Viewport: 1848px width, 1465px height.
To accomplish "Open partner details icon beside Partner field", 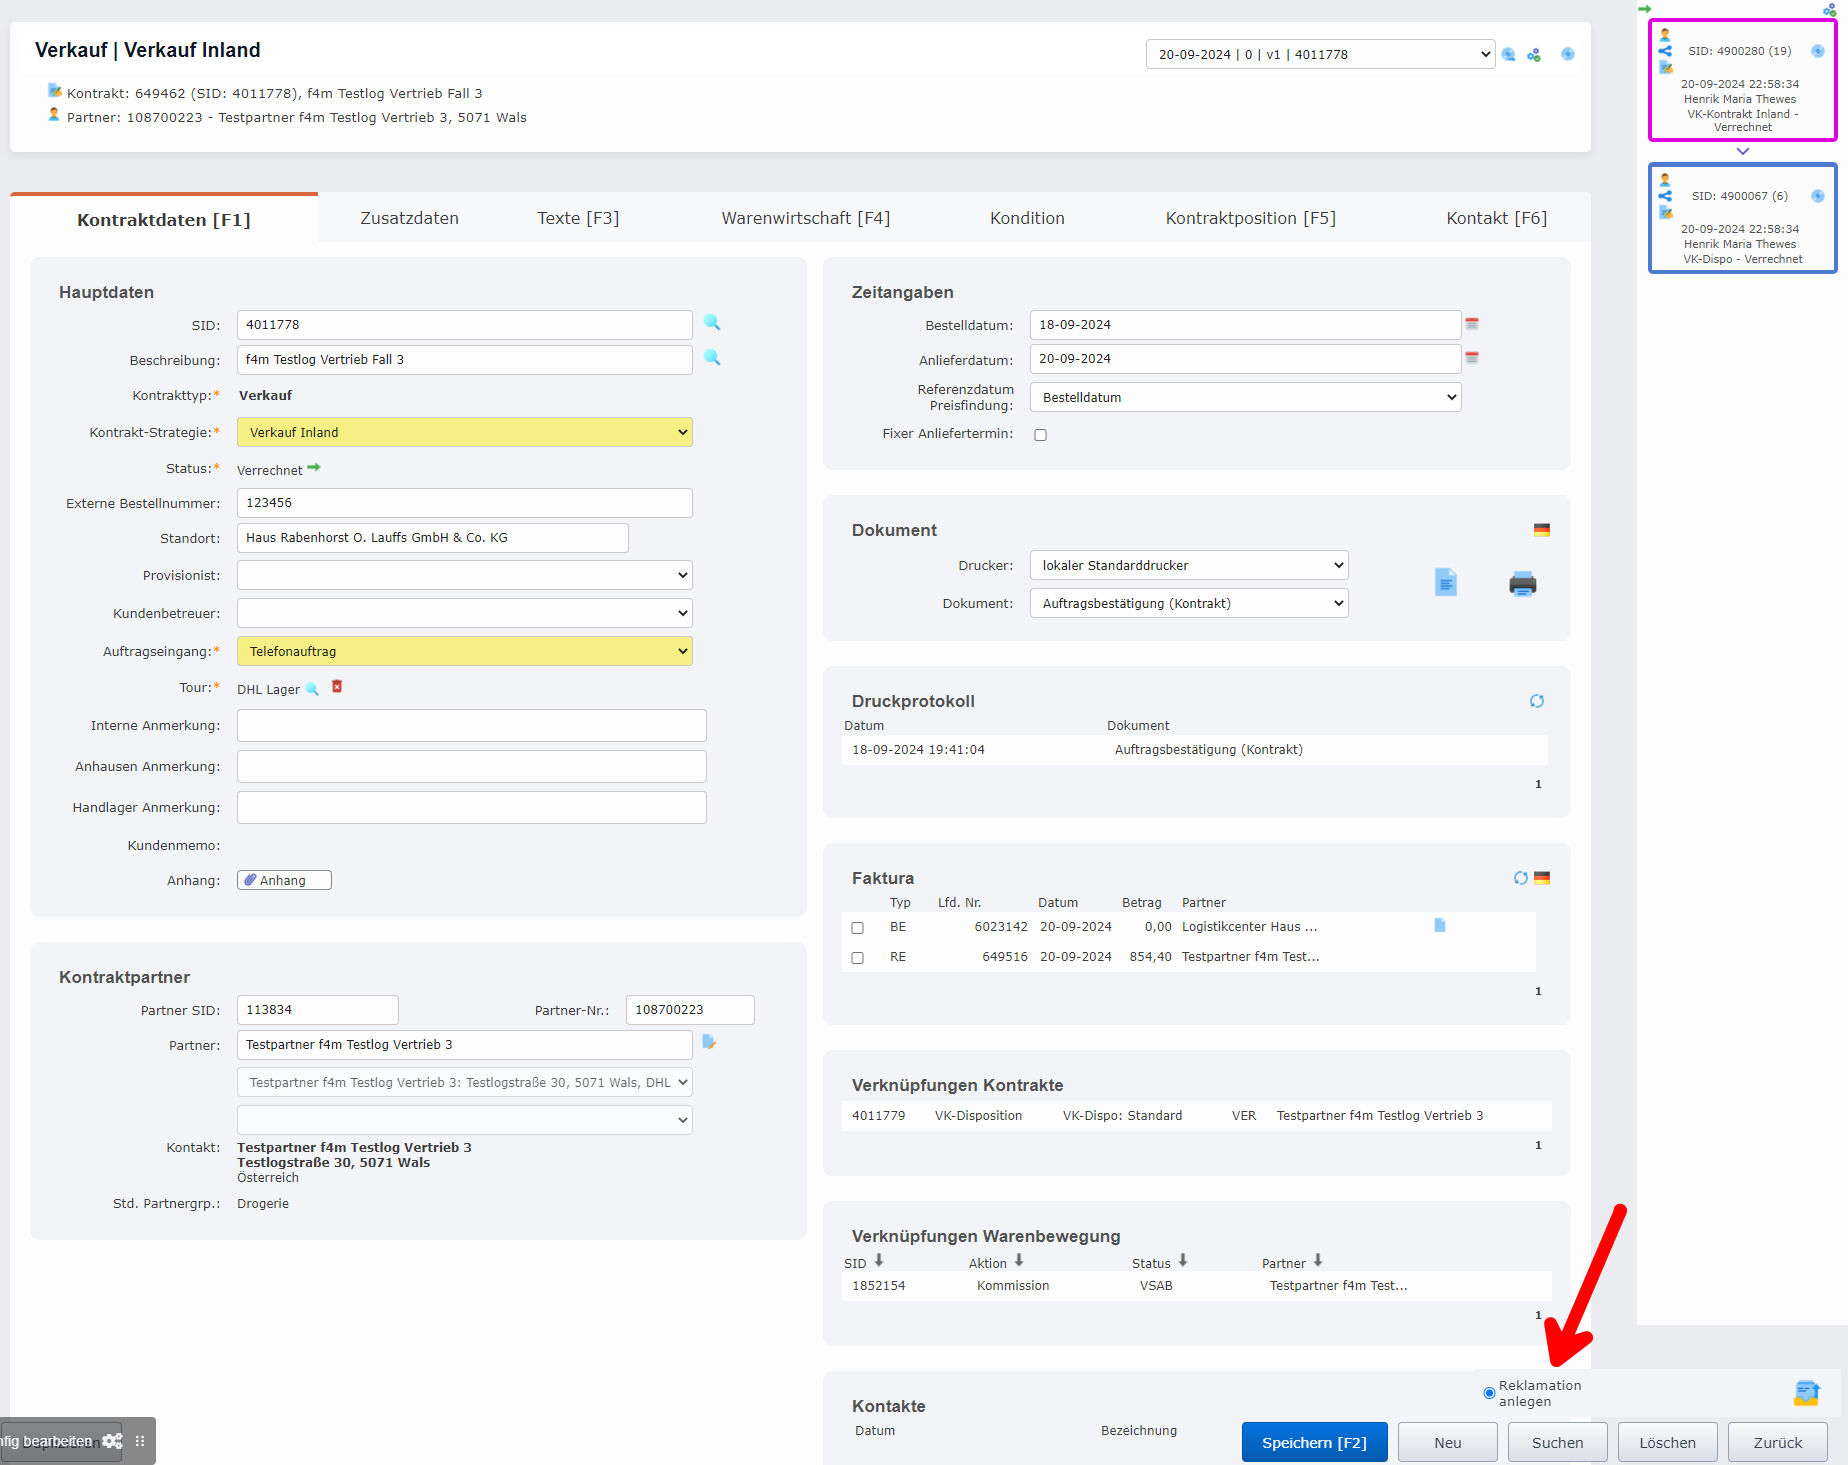I will (709, 1042).
